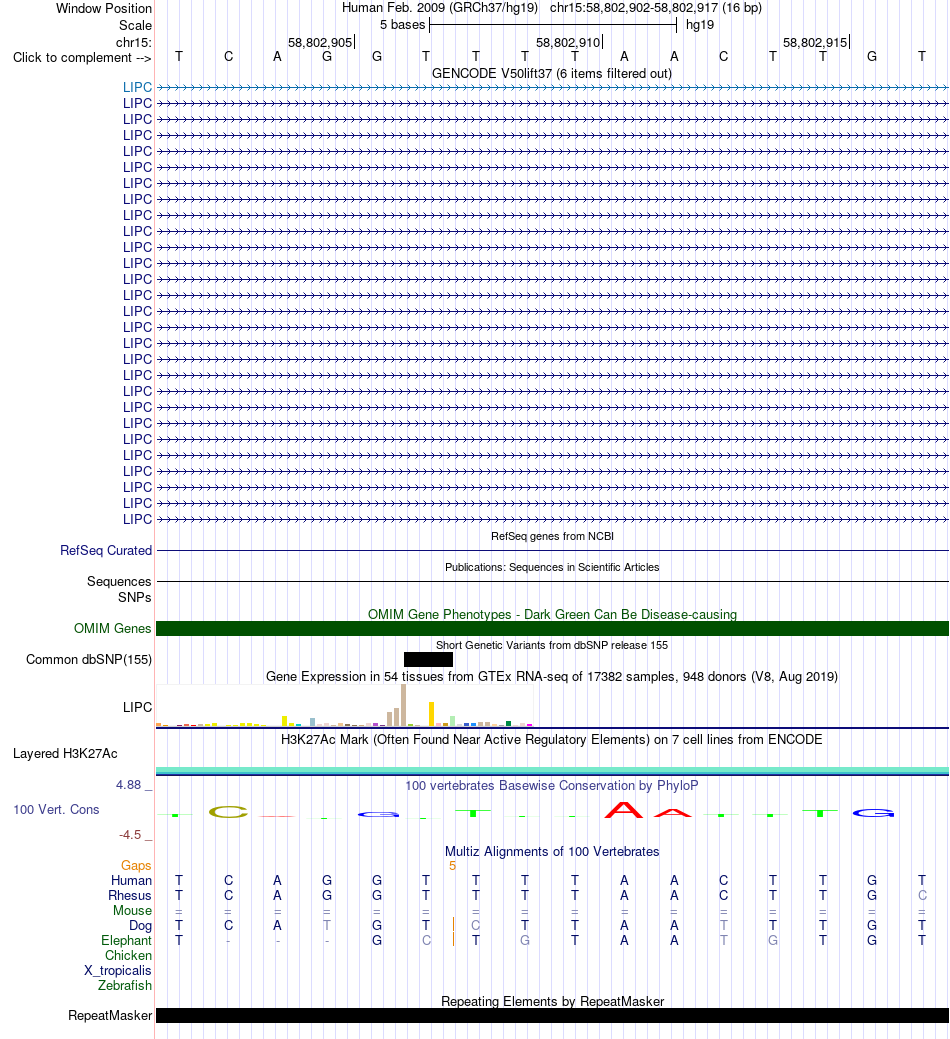Click the topmost light-blue LIPC transcript label
The height and width of the screenshot is (1039, 950).
coord(137,87)
